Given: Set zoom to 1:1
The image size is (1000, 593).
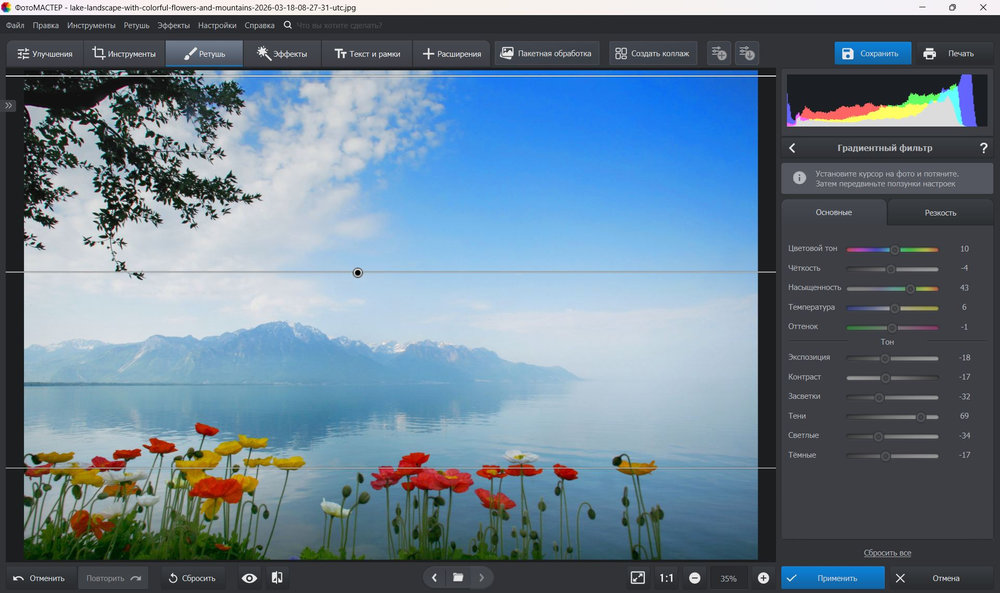Looking at the screenshot, I should coord(666,578).
